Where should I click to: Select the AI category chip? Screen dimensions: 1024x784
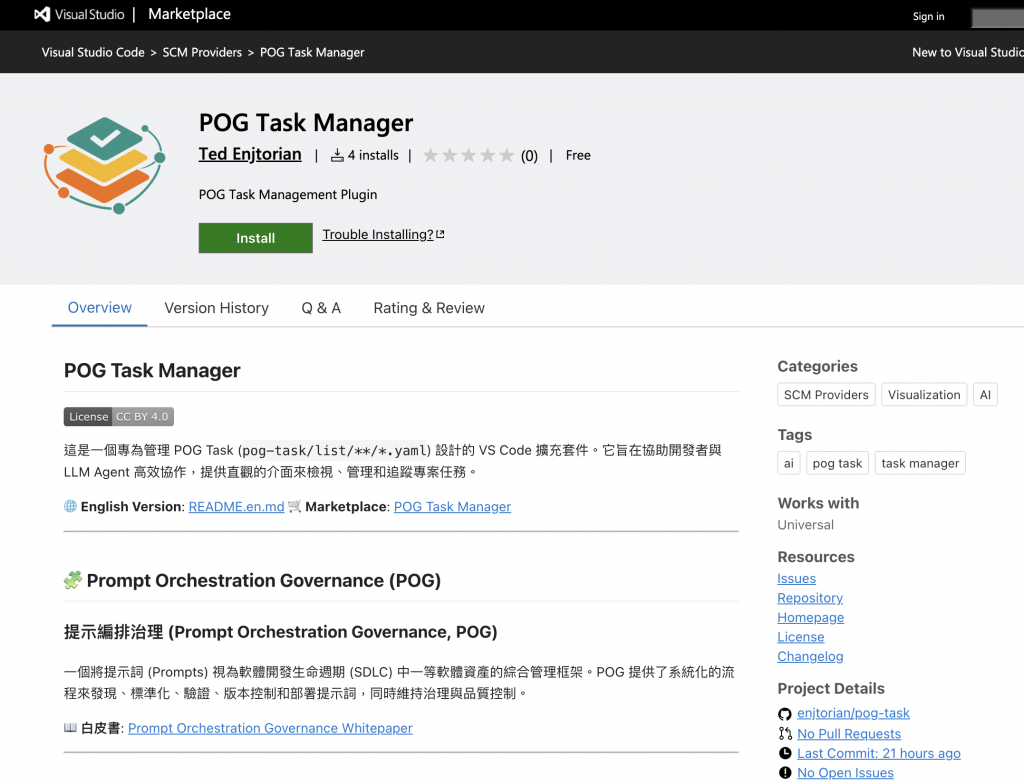985,395
